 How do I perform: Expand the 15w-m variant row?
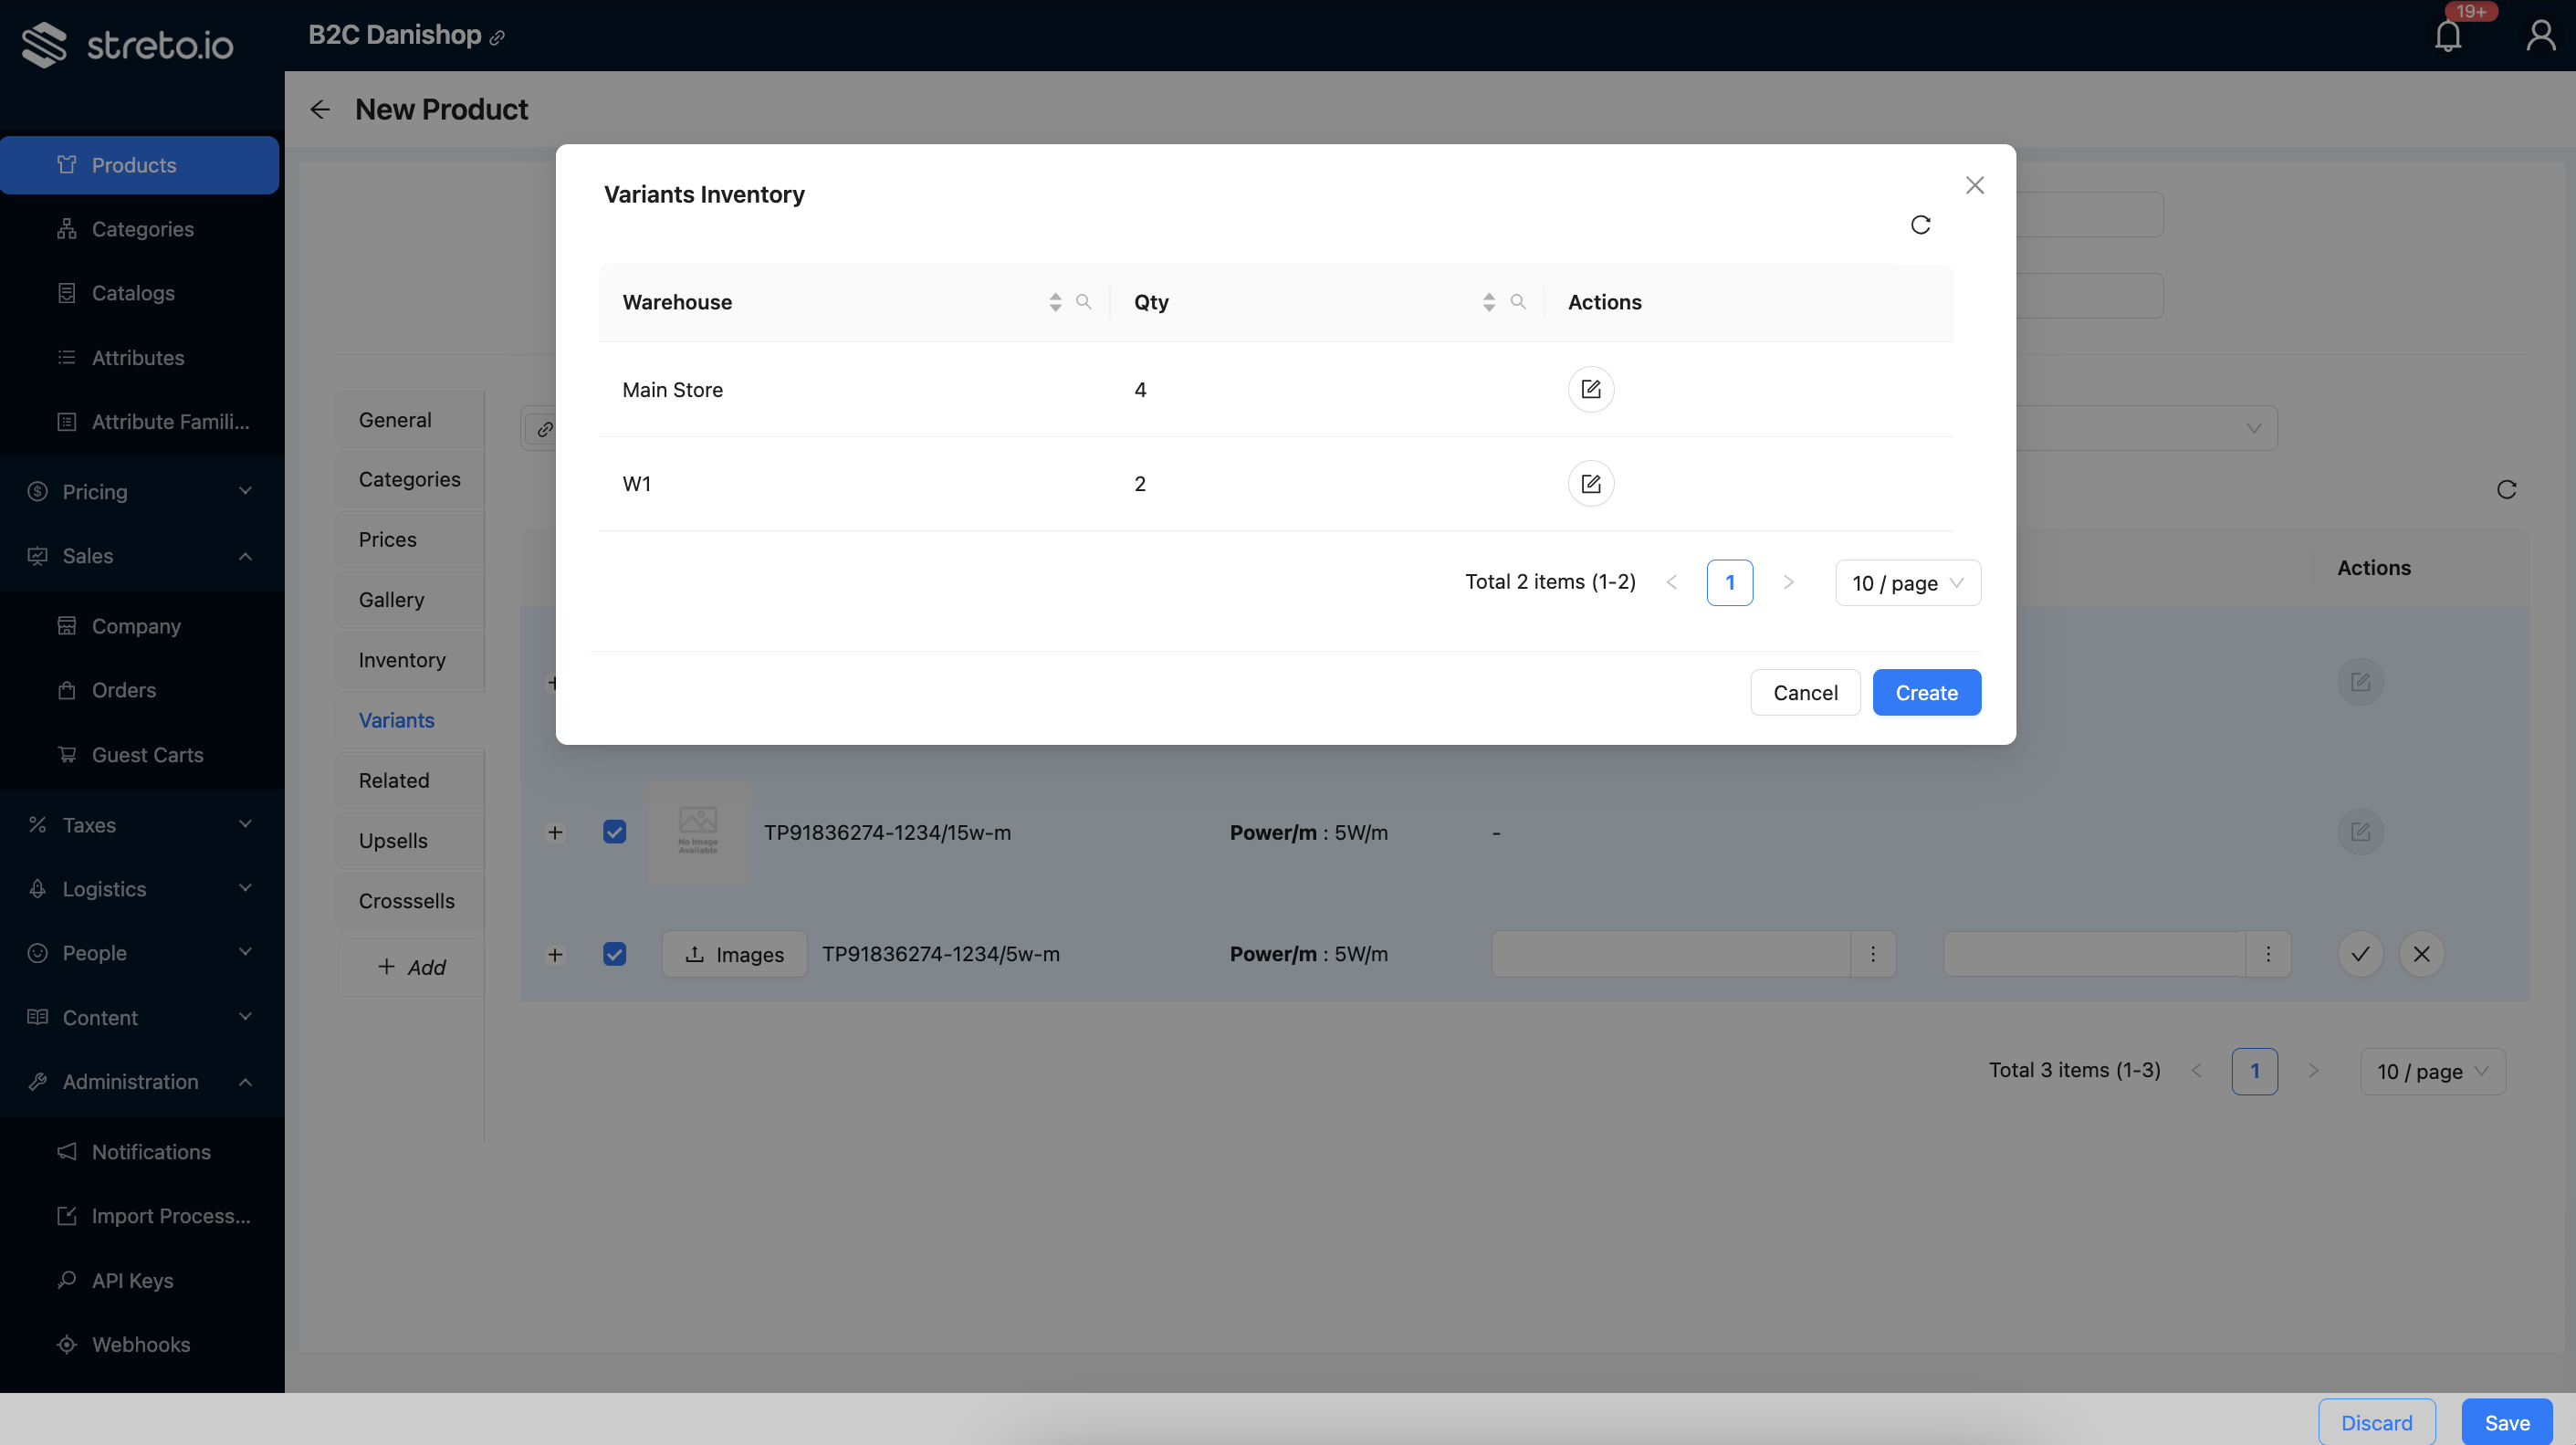pos(555,832)
